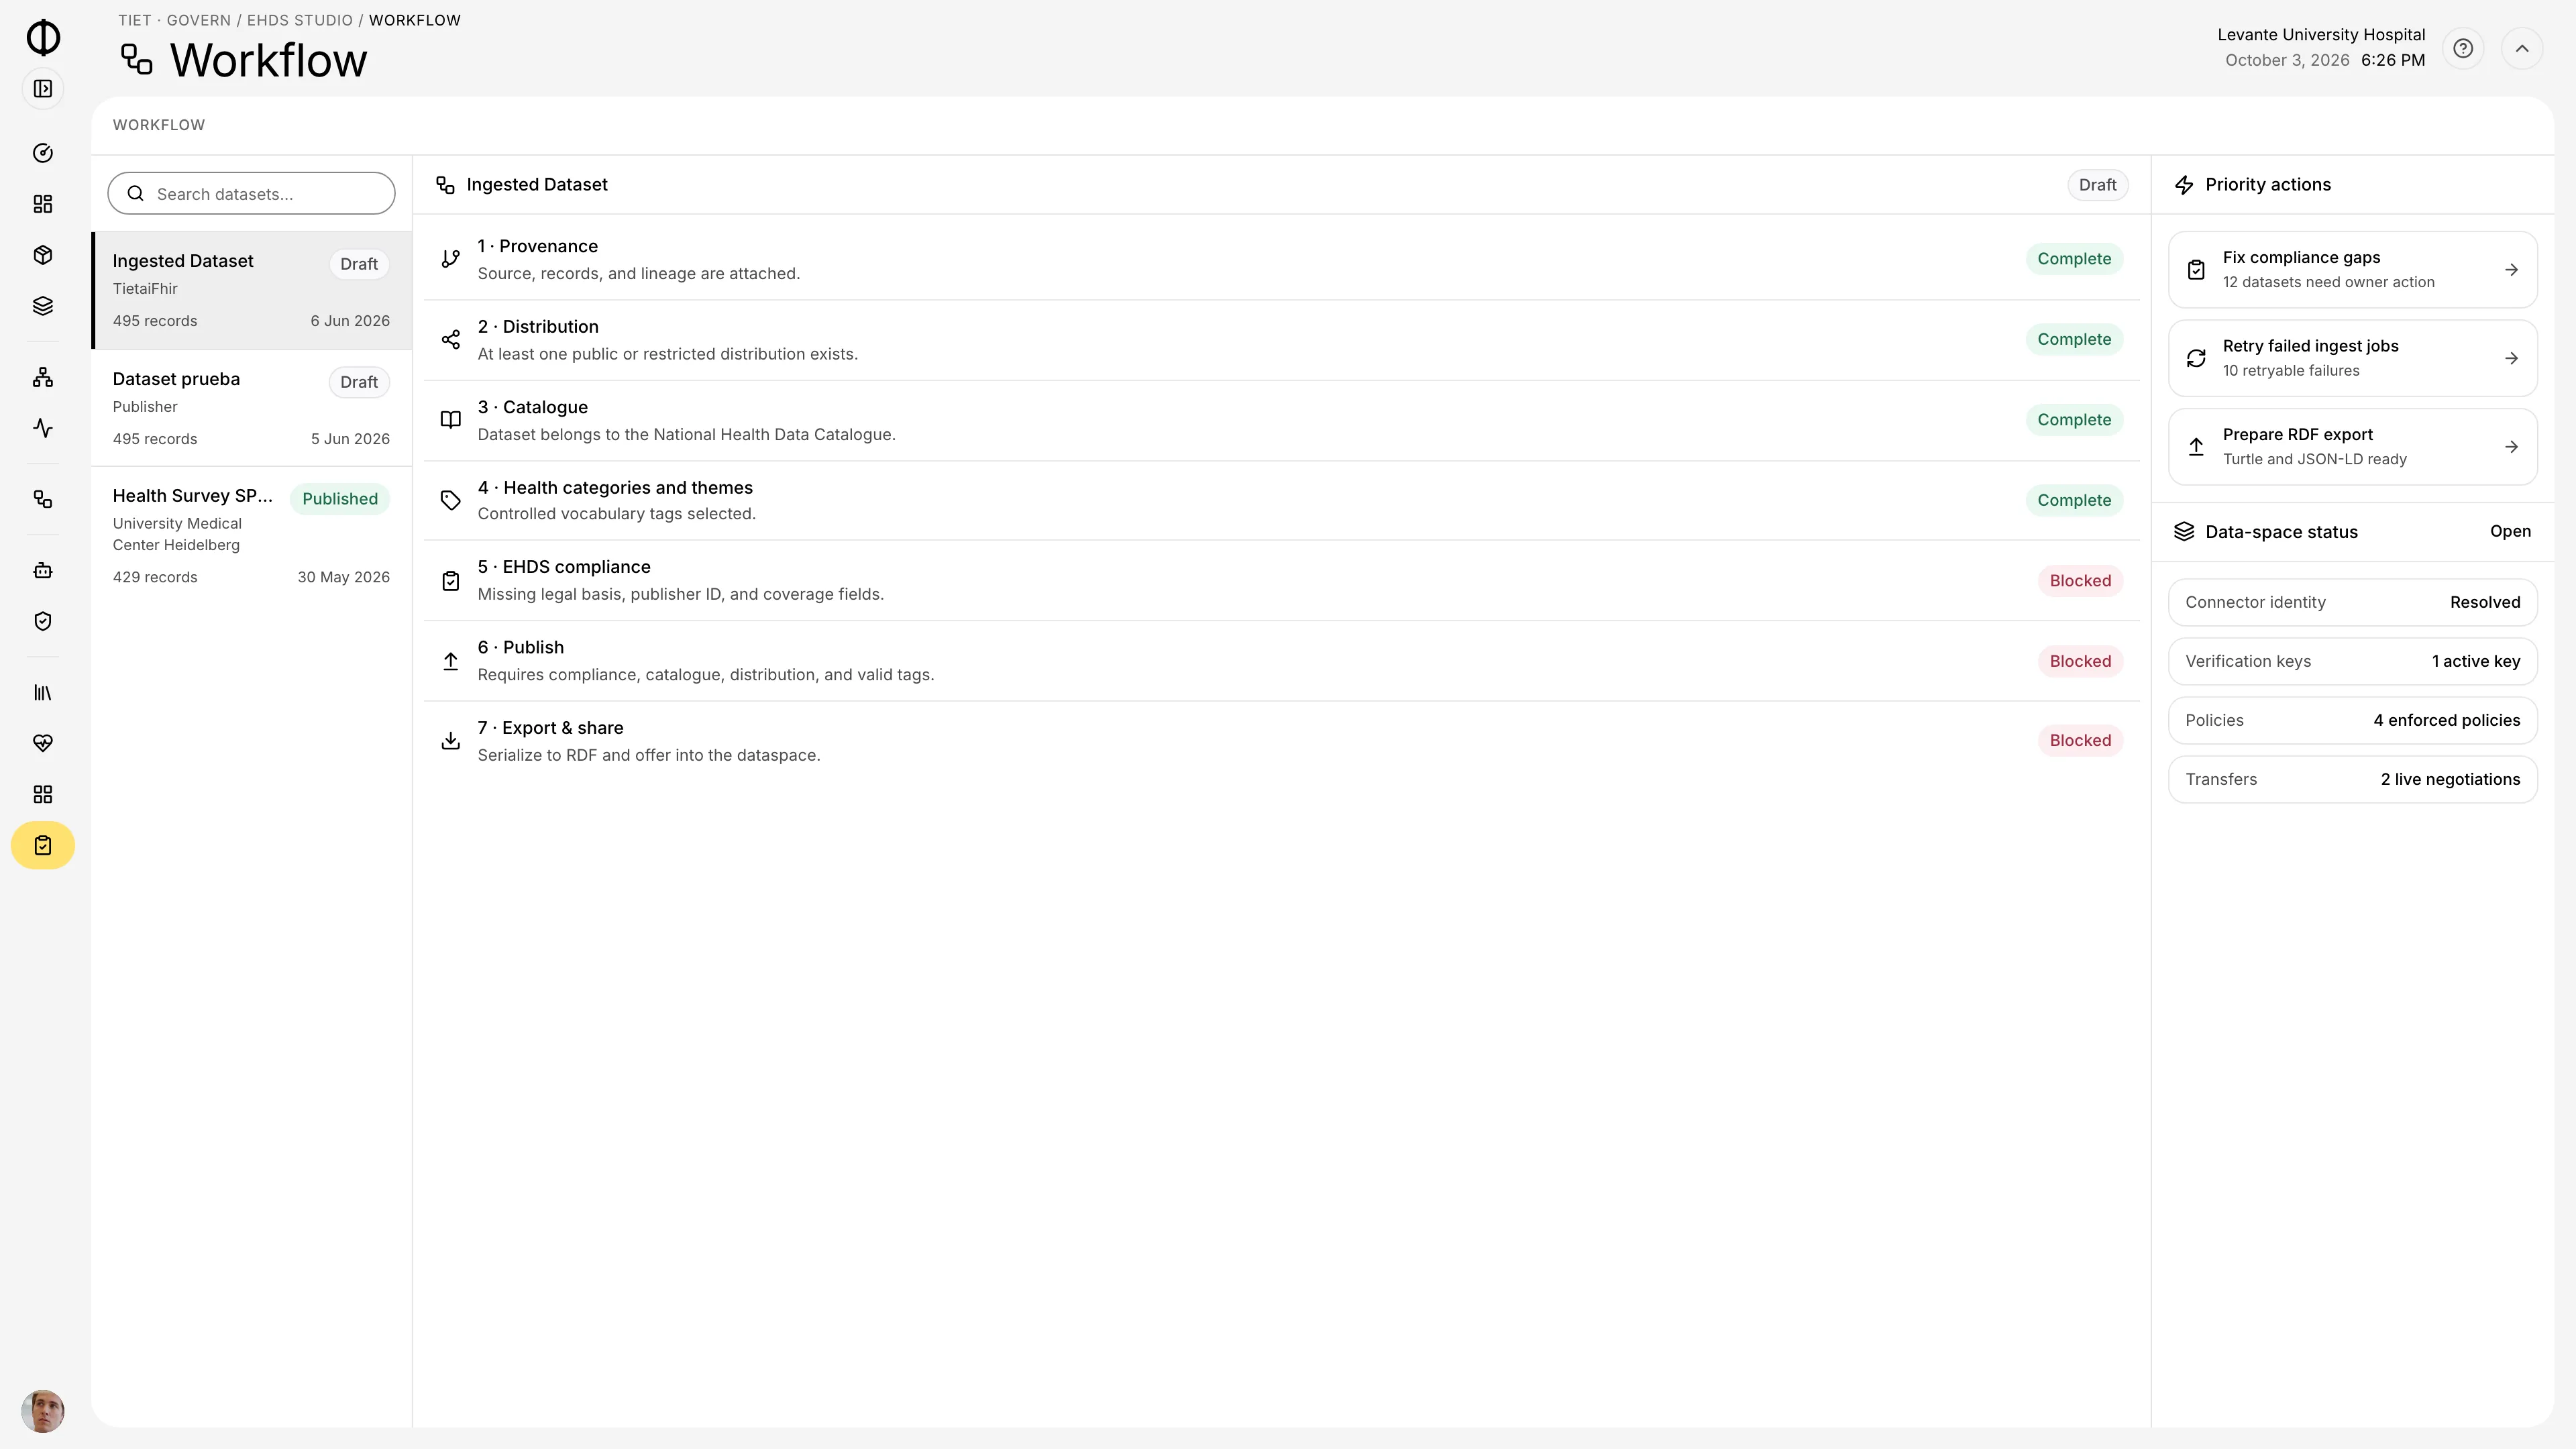Select the Health Survey published dataset
This screenshot has height=1449, width=2576.
[251, 535]
